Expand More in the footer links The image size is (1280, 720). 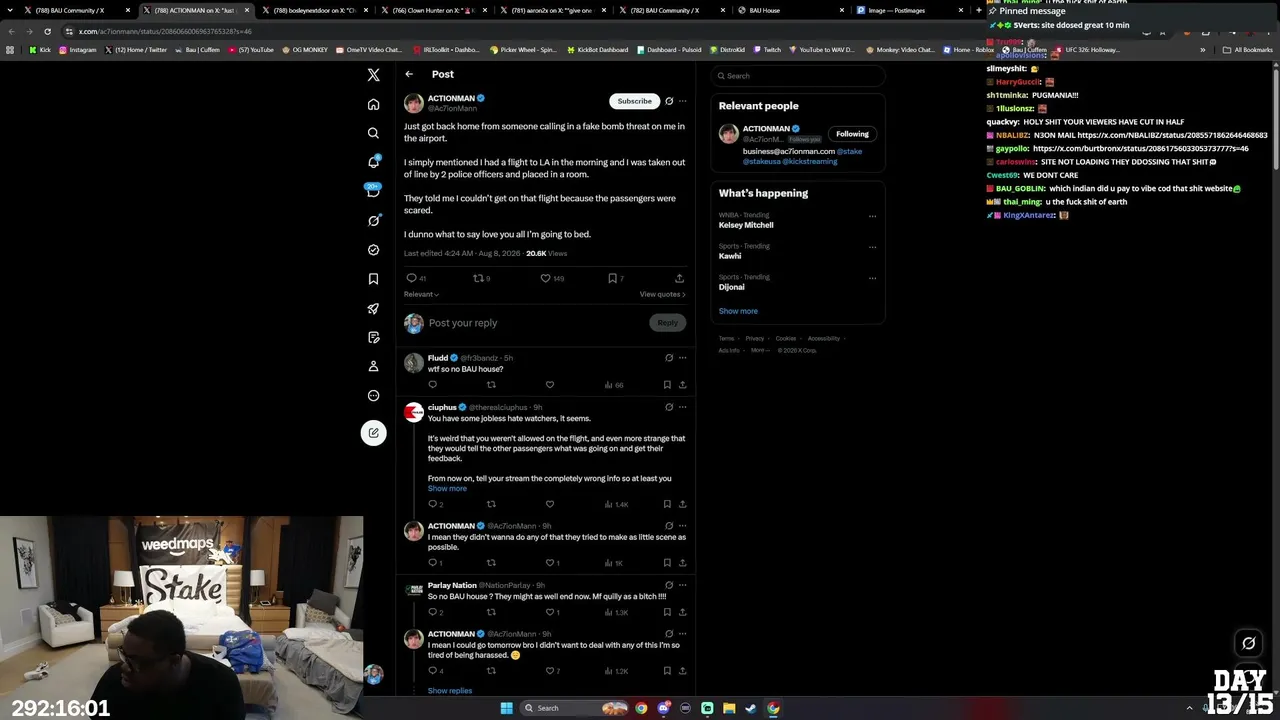pyautogui.click(x=759, y=350)
